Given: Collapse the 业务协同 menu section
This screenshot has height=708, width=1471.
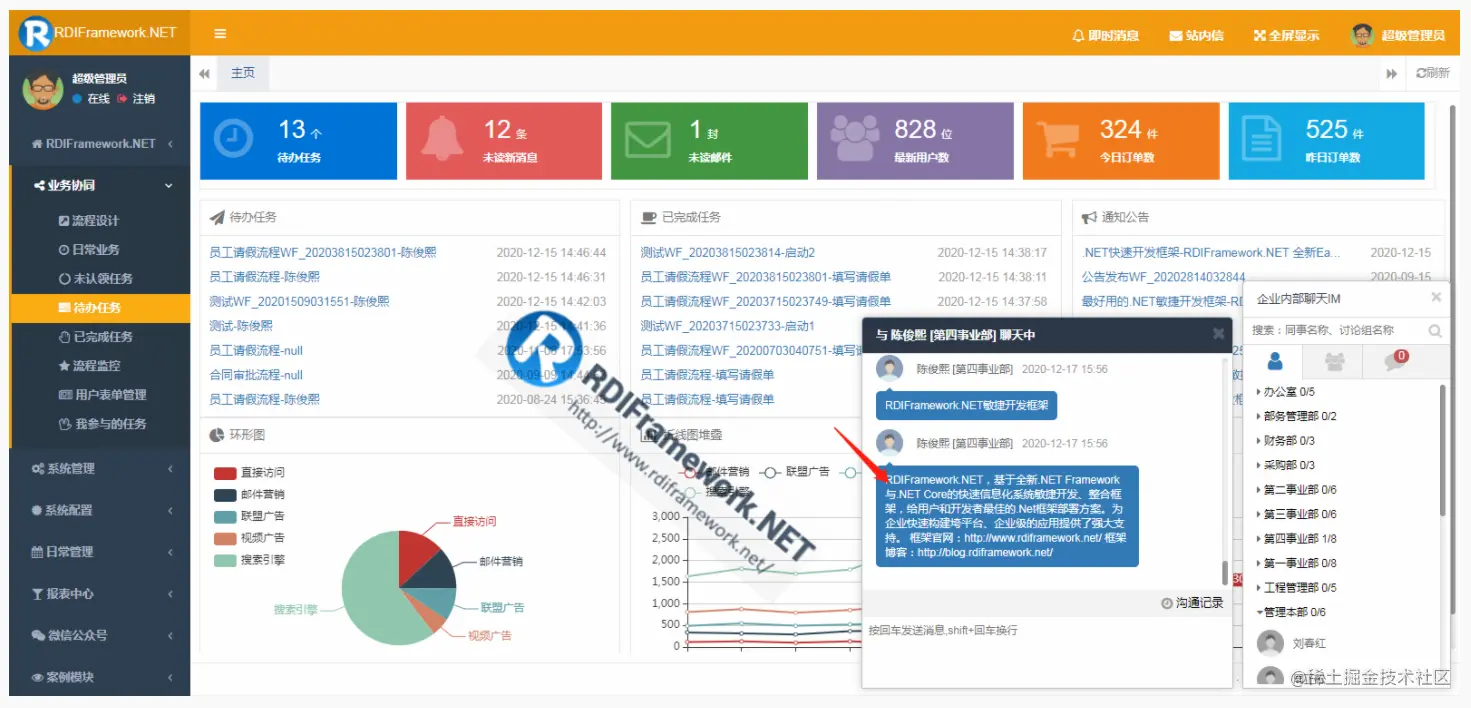Looking at the screenshot, I should tap(100, 185).
